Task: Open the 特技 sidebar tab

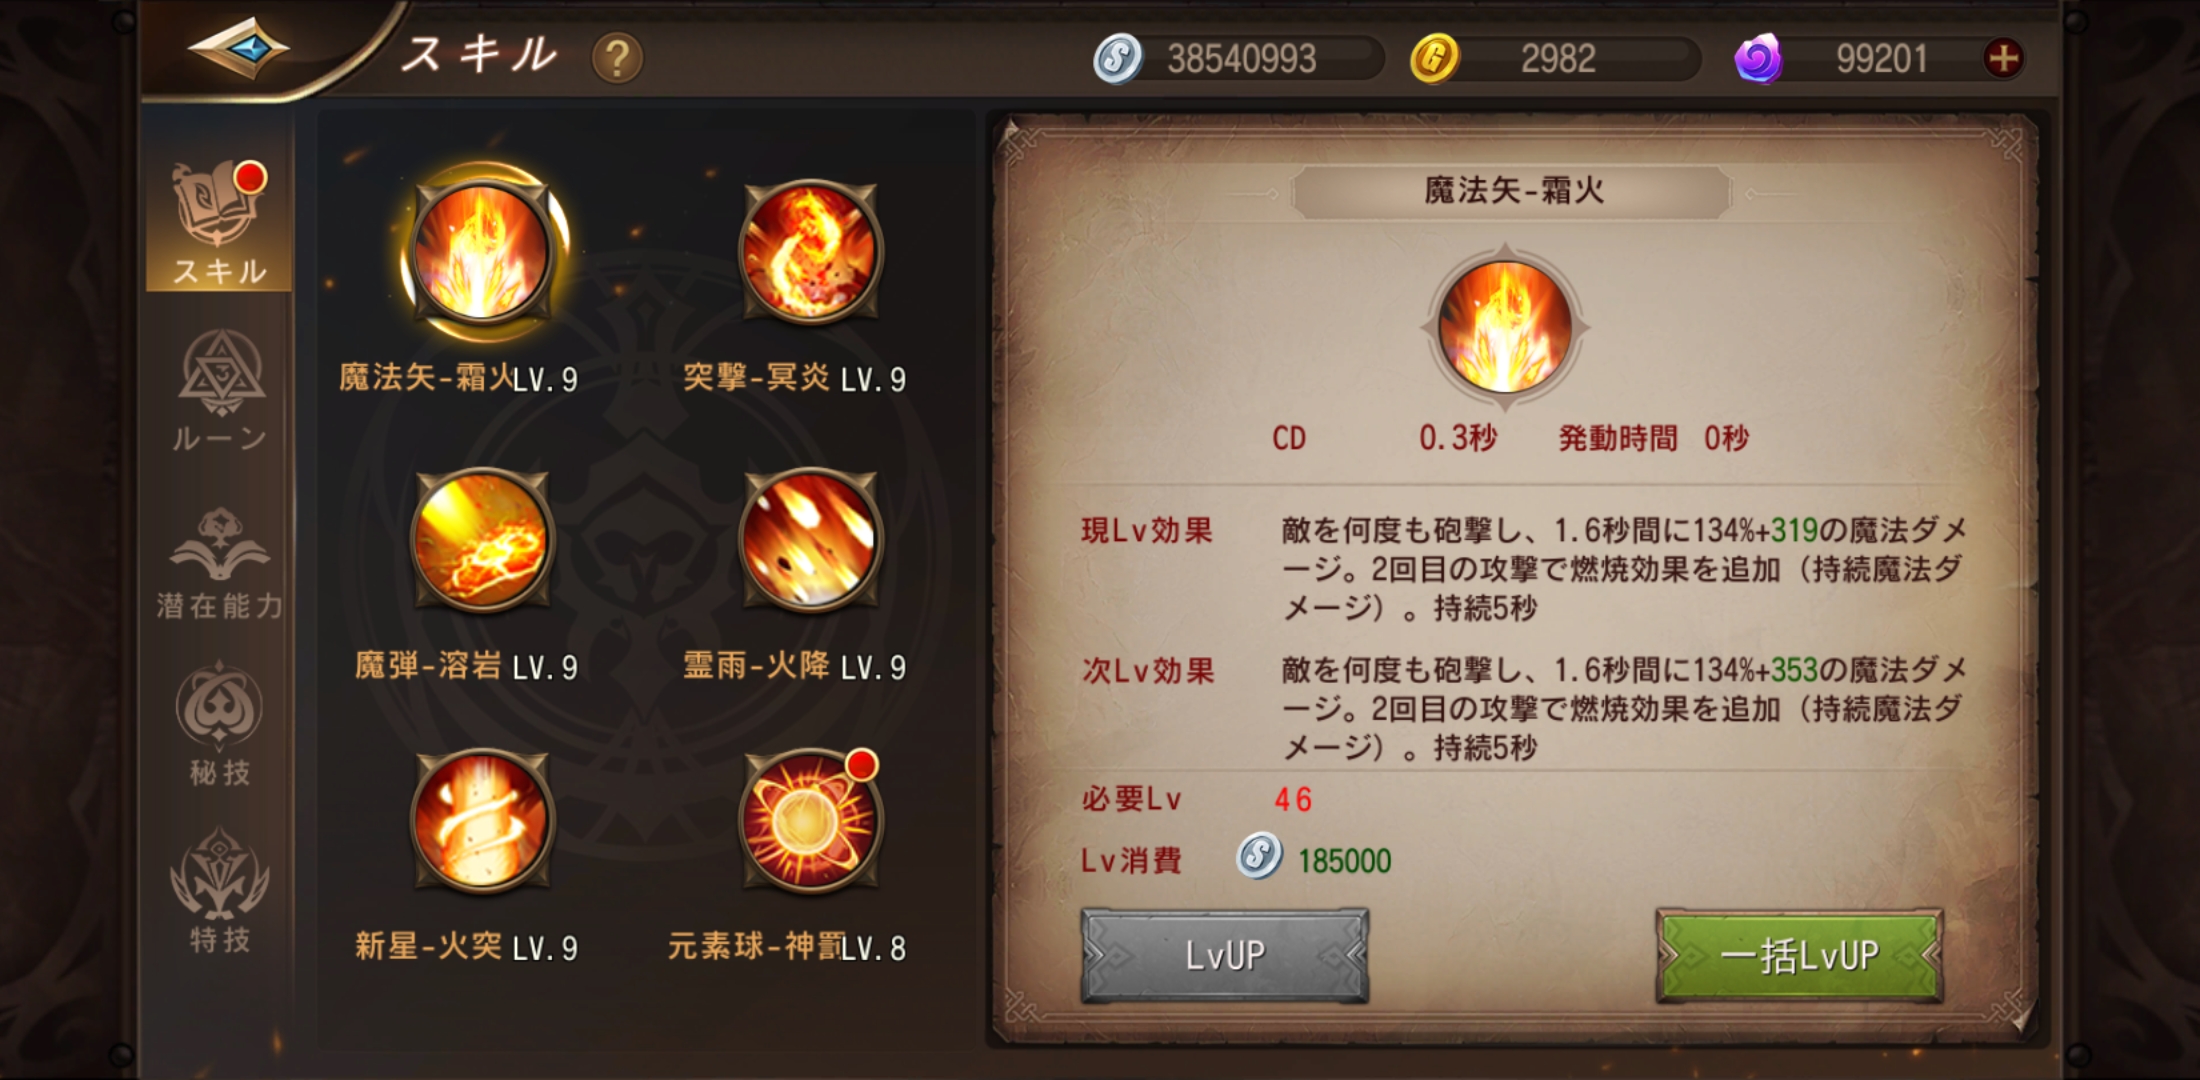Action: click(220, 890)
